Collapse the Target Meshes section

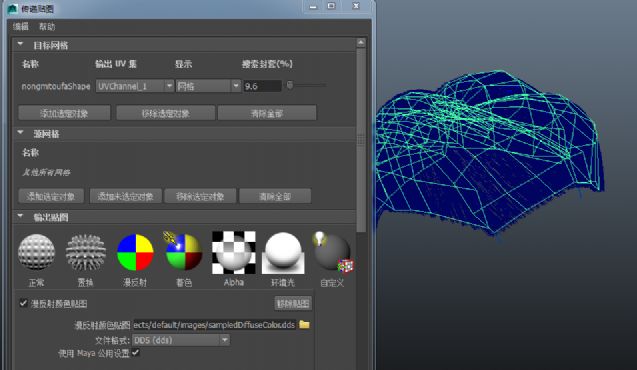(20, 44)
